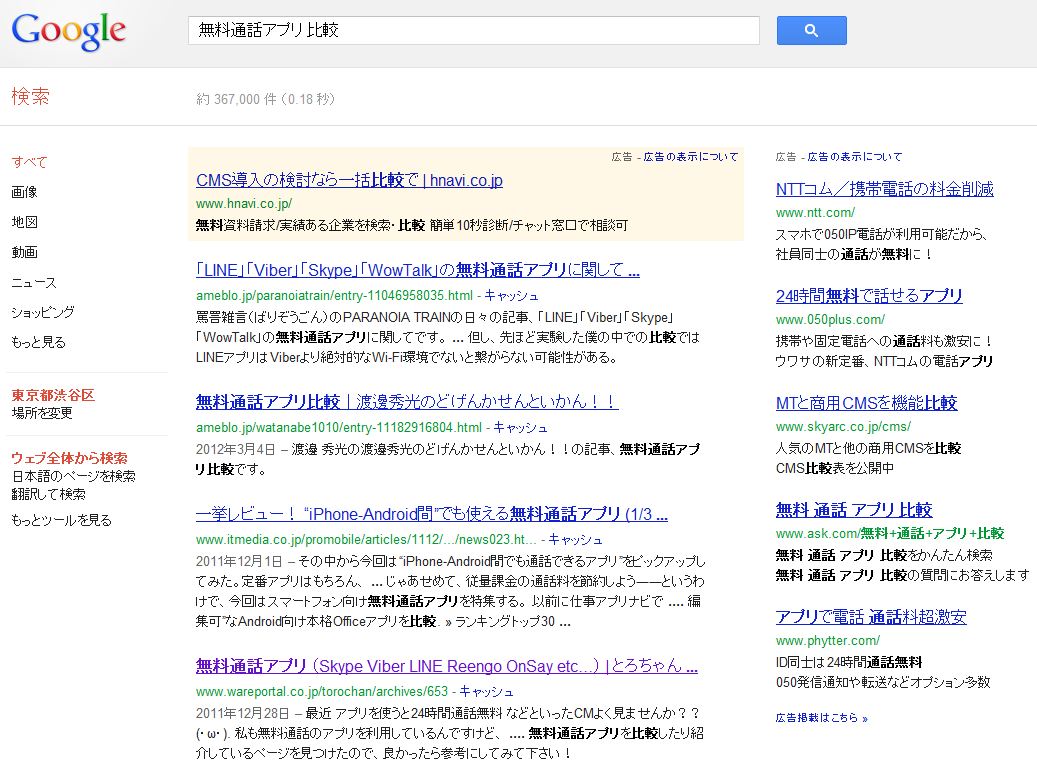Switch to ニュース news results
Image resolution: width=1037 pixels, height=774 pixels.
point(34,282)
